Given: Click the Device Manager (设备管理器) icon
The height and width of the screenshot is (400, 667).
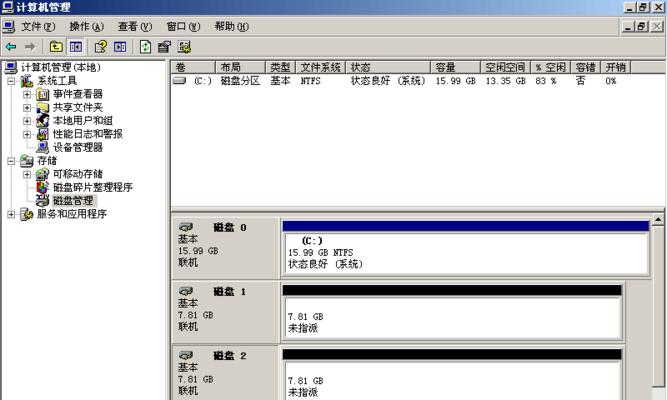Looking at the screenshot, I should point(43,148).
